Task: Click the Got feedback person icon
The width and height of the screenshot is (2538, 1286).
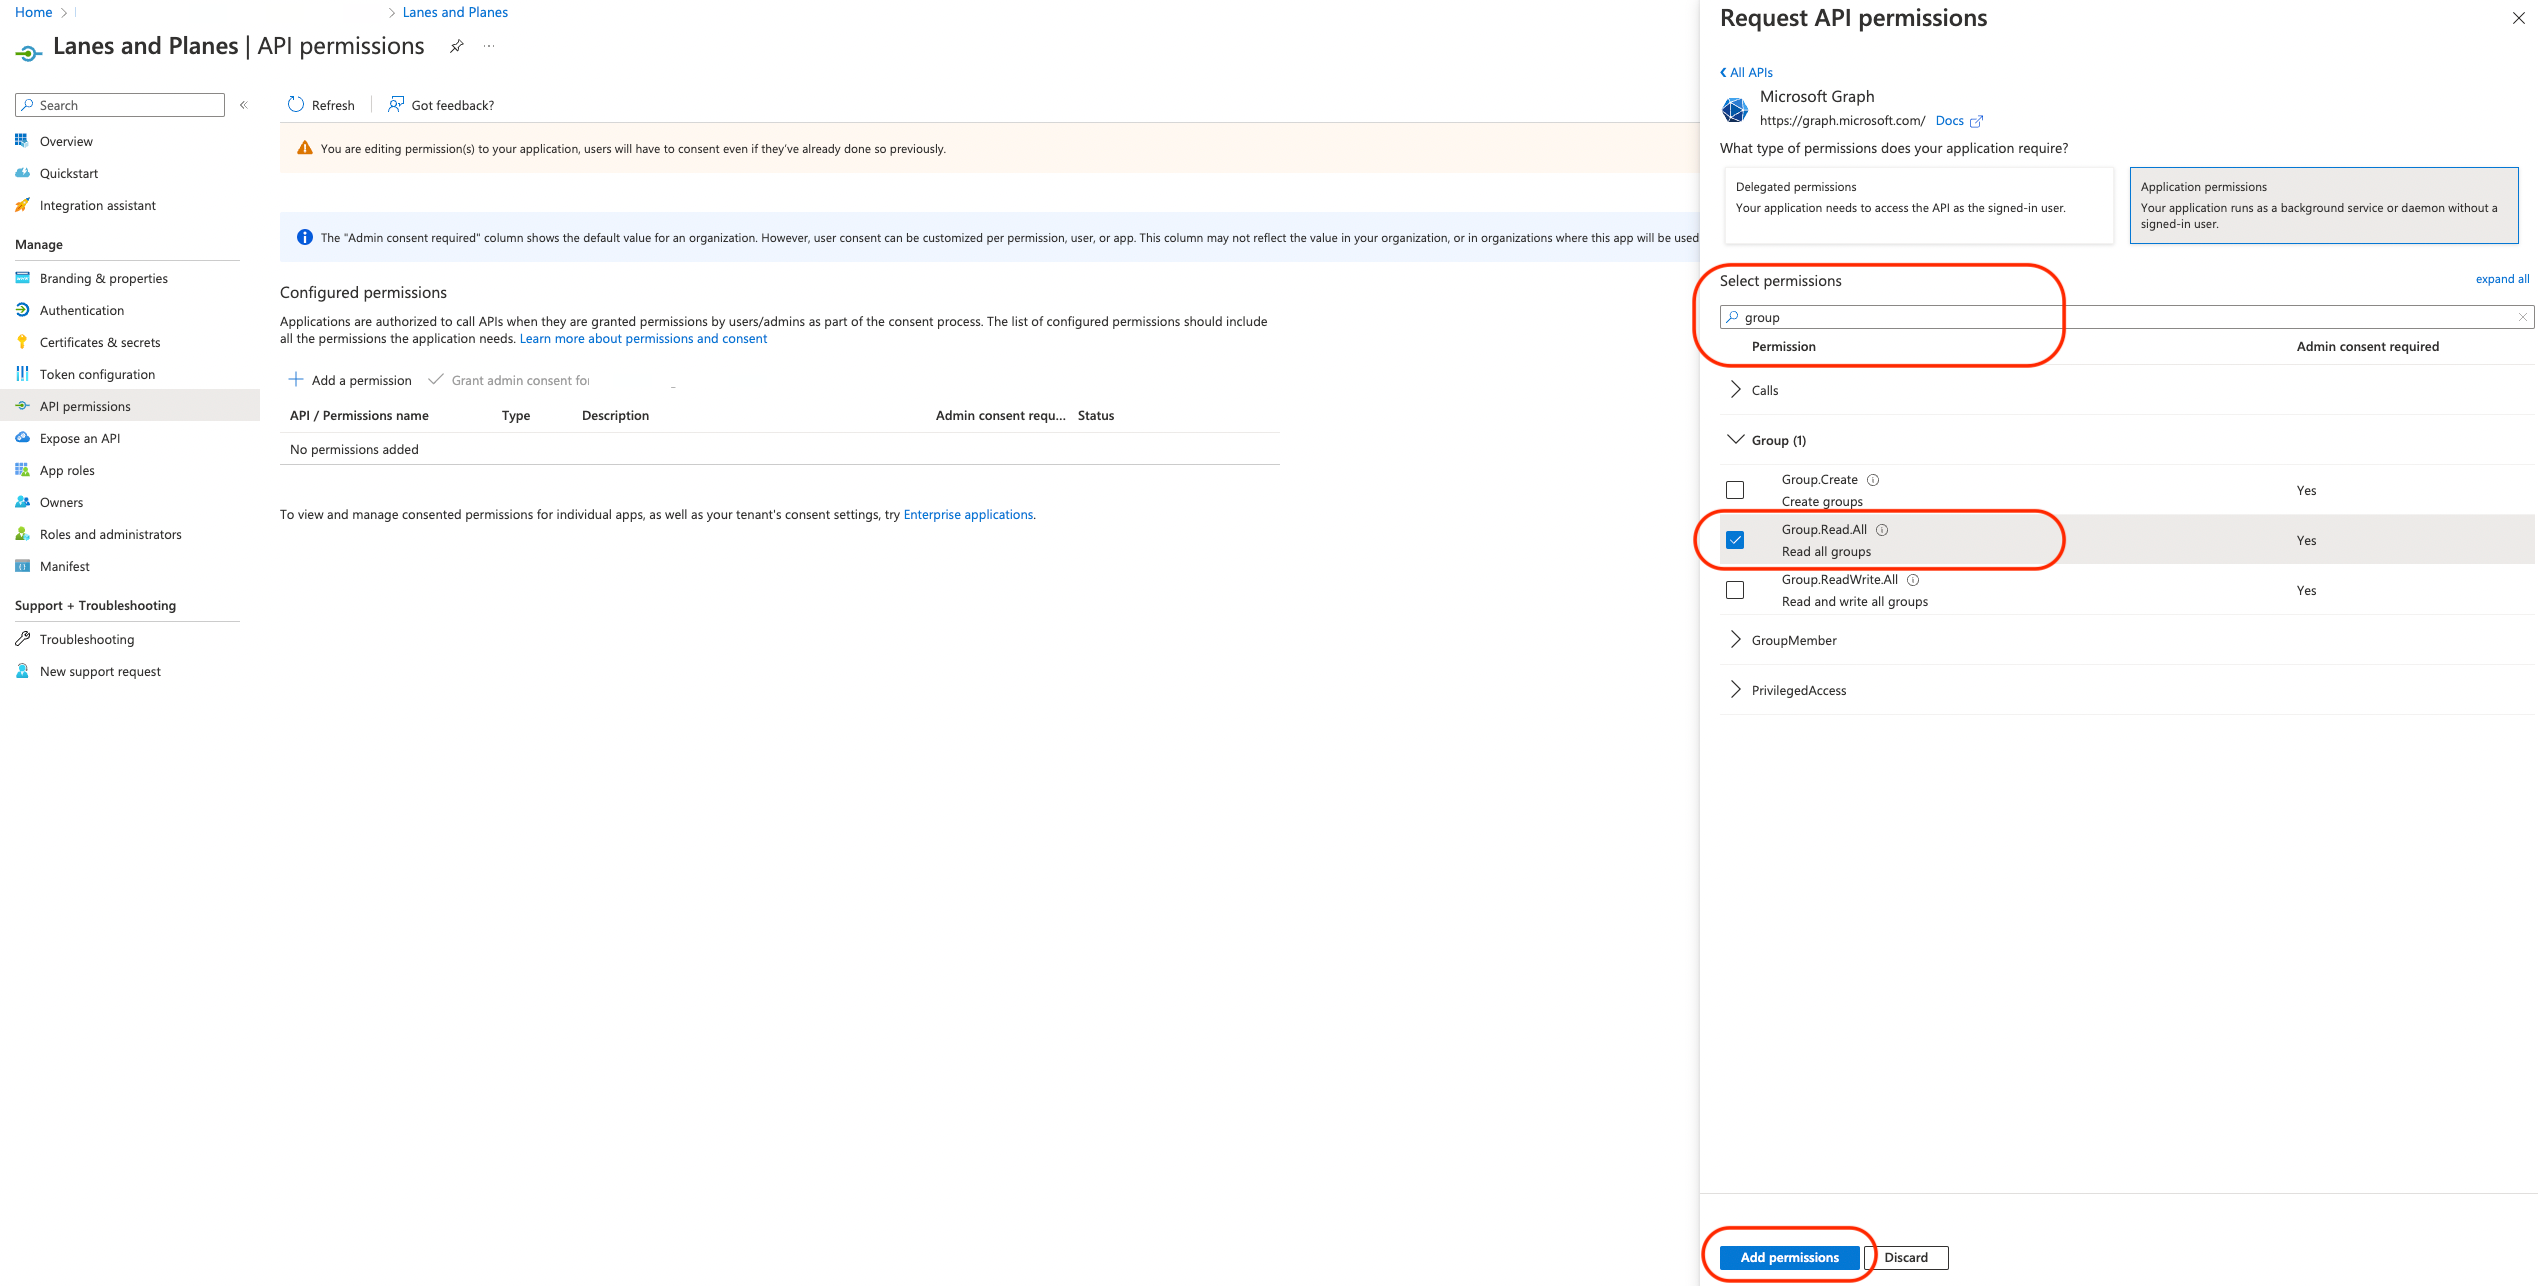Action: 396,104
